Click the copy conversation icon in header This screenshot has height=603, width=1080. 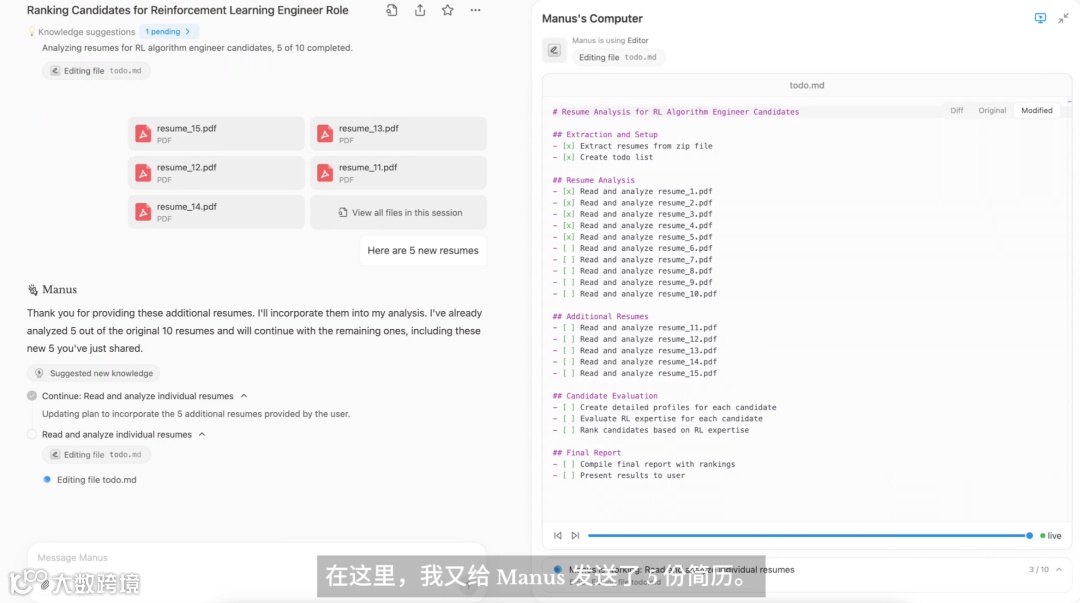click(391, 10)
